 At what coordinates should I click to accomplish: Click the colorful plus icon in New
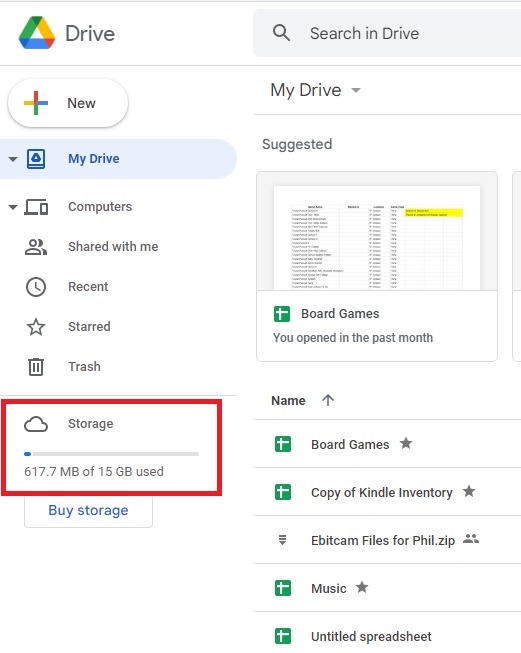click(x=36, y=103)
